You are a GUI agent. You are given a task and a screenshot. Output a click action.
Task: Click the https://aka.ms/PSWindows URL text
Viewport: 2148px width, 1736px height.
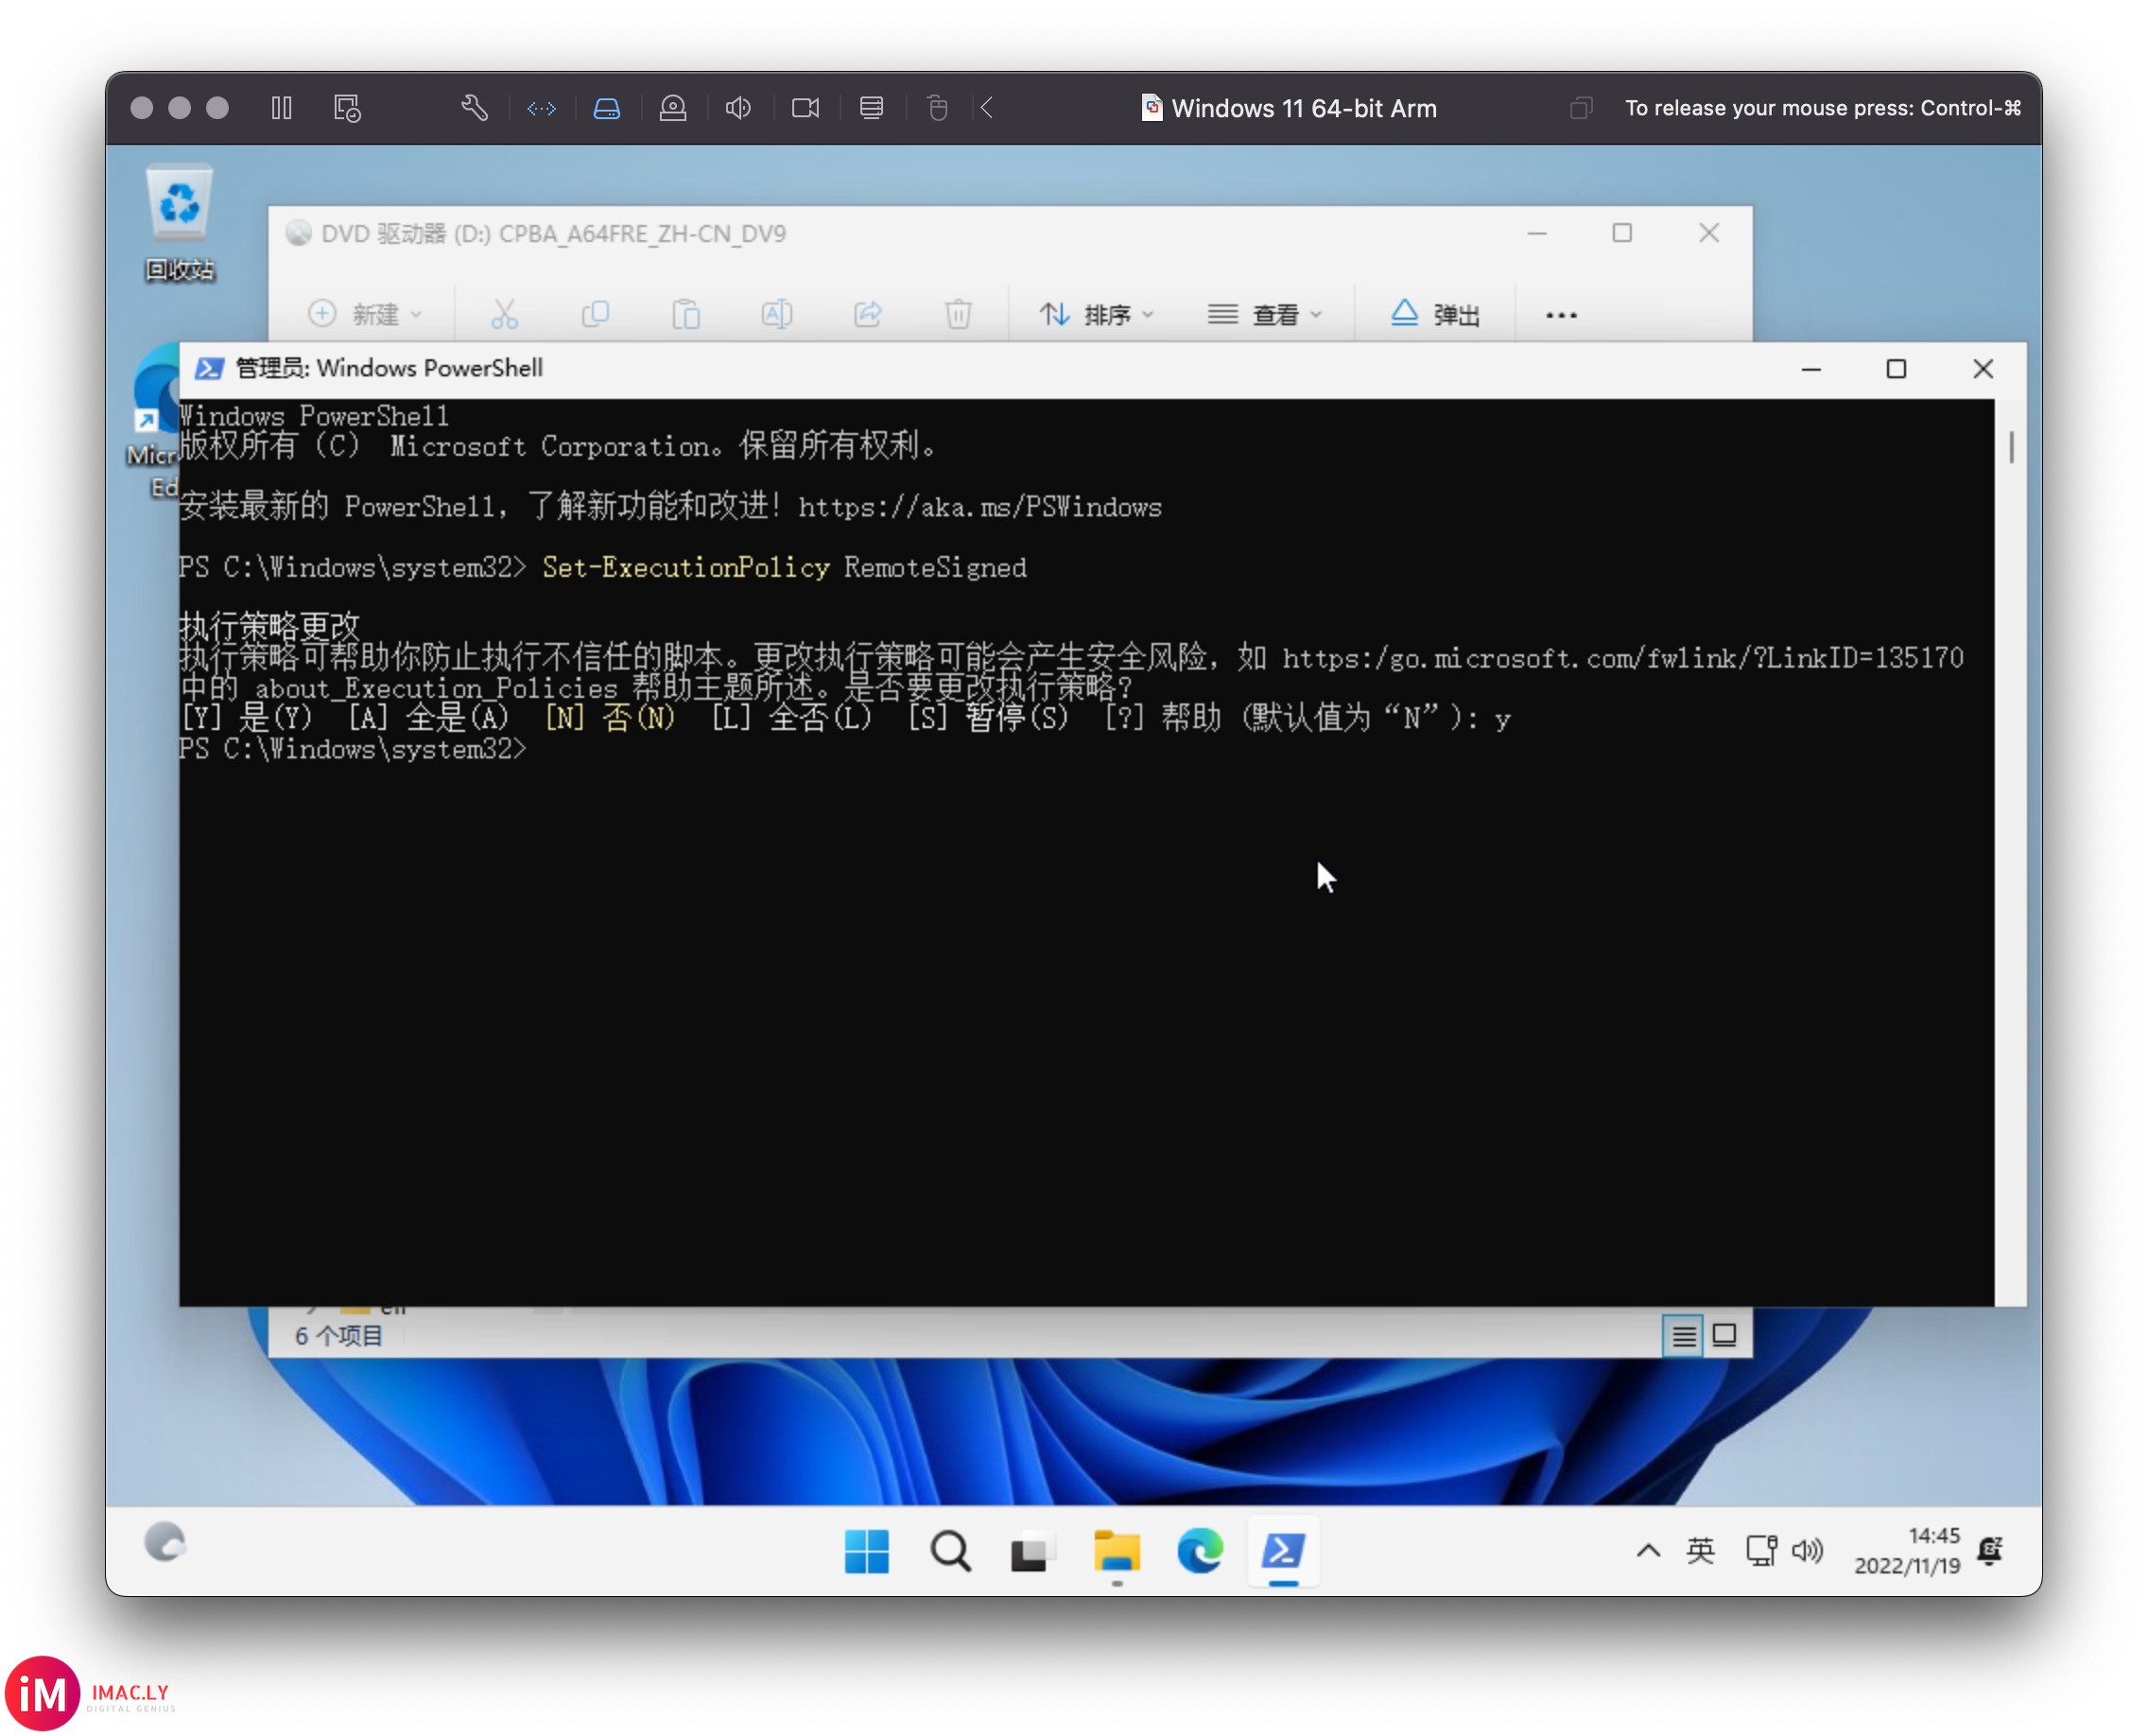pyautogui.click(x=980, y=507)
